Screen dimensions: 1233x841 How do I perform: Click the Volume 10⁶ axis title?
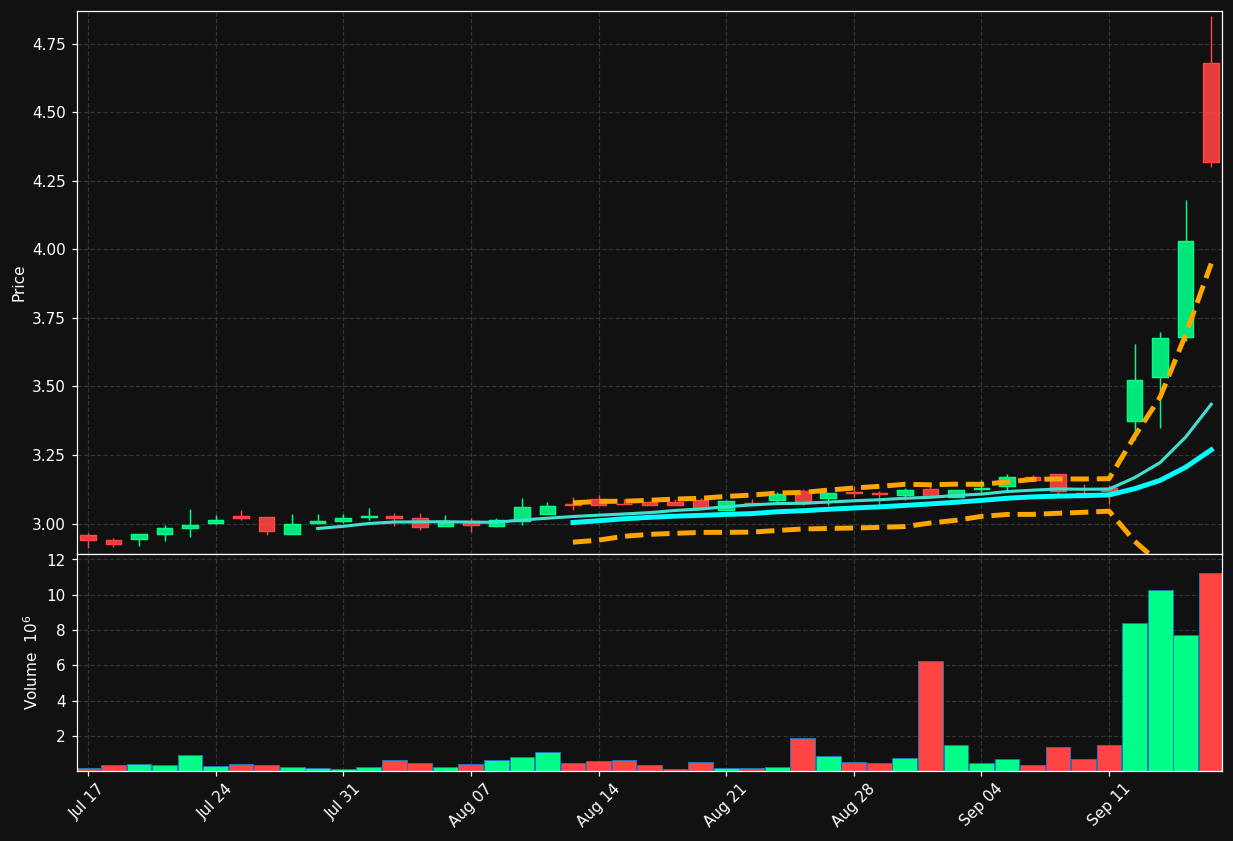point(30,662)
